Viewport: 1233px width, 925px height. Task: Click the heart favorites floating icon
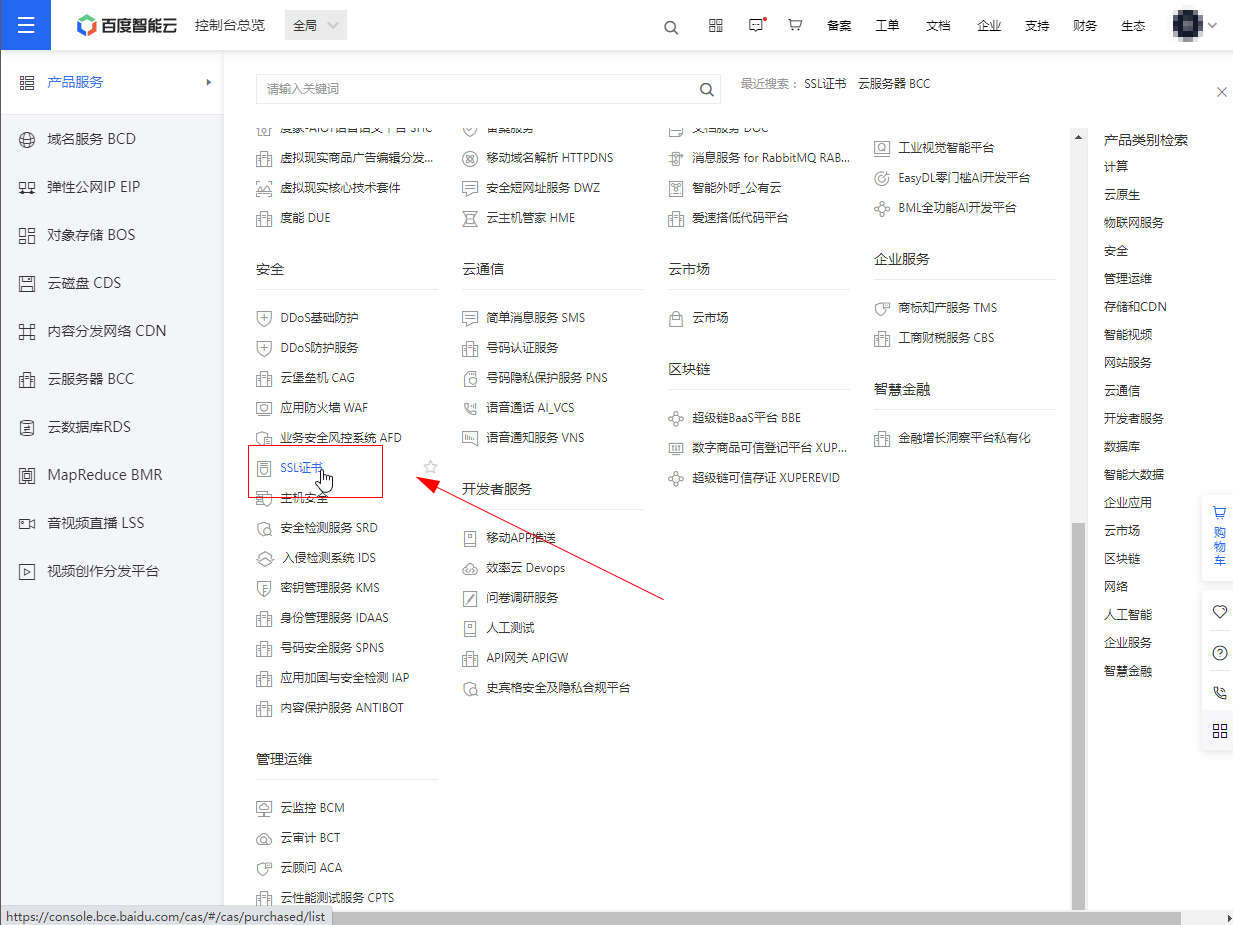click(1219, 612)
